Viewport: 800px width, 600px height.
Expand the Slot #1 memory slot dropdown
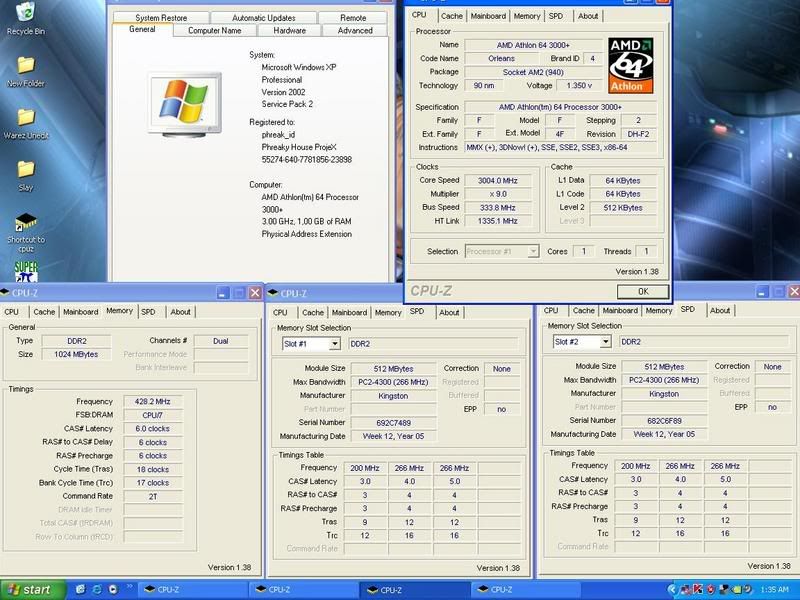click(334, 343)
